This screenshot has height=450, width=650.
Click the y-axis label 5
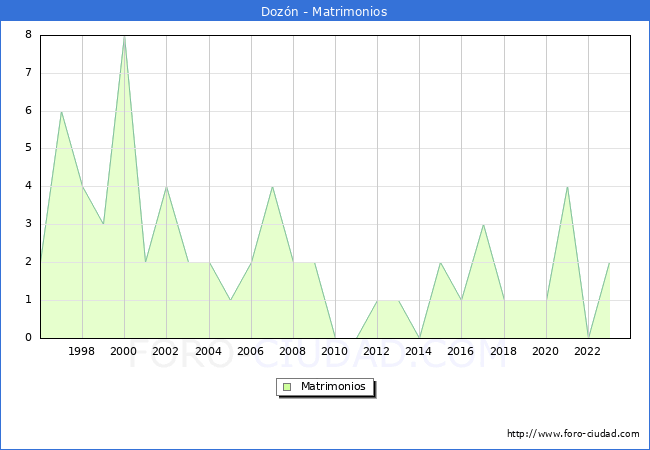point(29,148)
